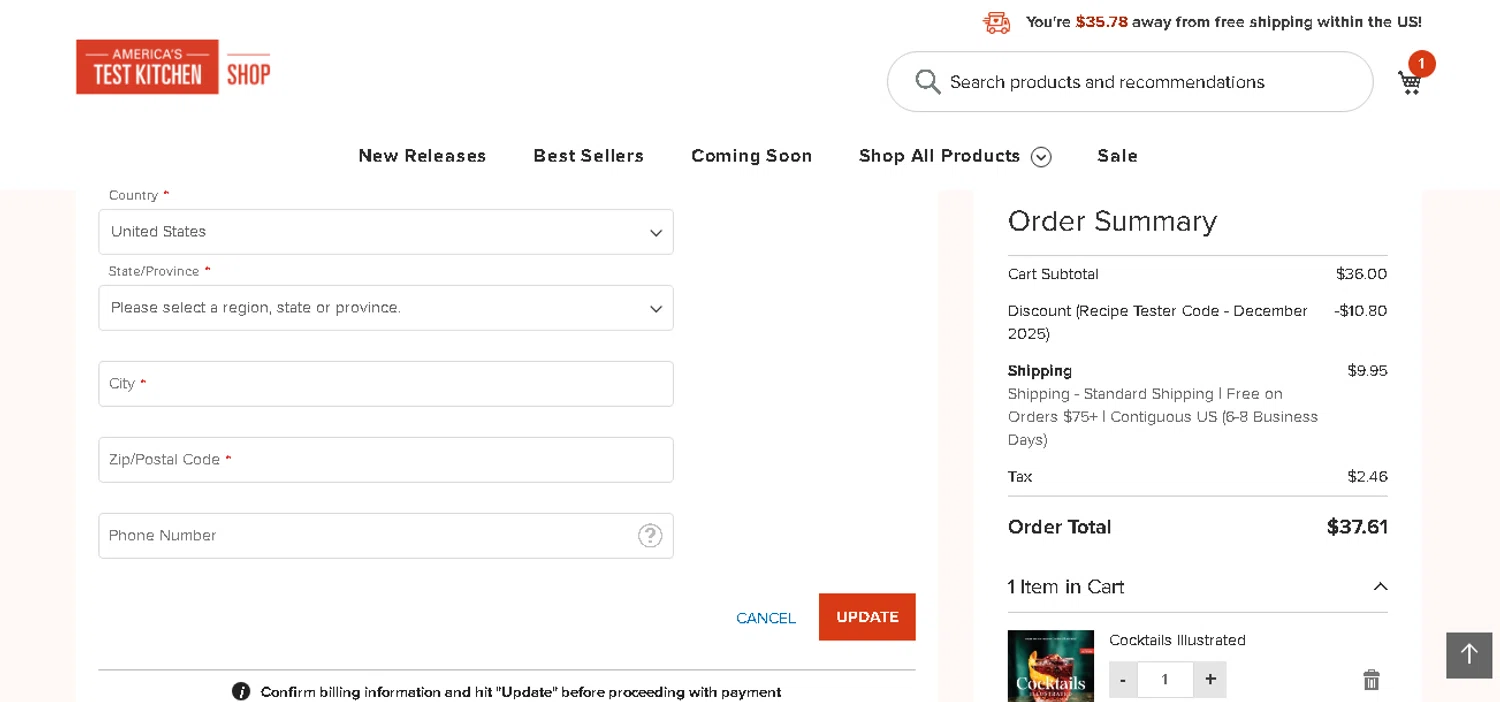The image size is (1500, 702).
Task: Click the back-to-top arrow button
Action: click(1469, 655)
